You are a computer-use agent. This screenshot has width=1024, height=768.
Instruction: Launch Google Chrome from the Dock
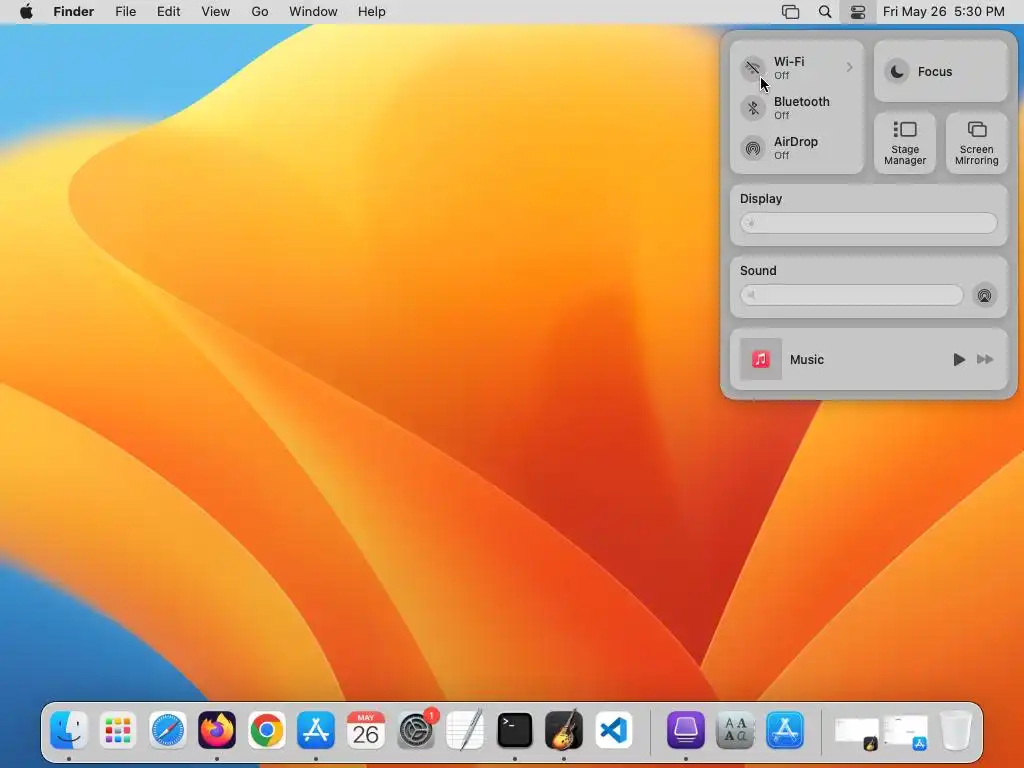point(266,730)
